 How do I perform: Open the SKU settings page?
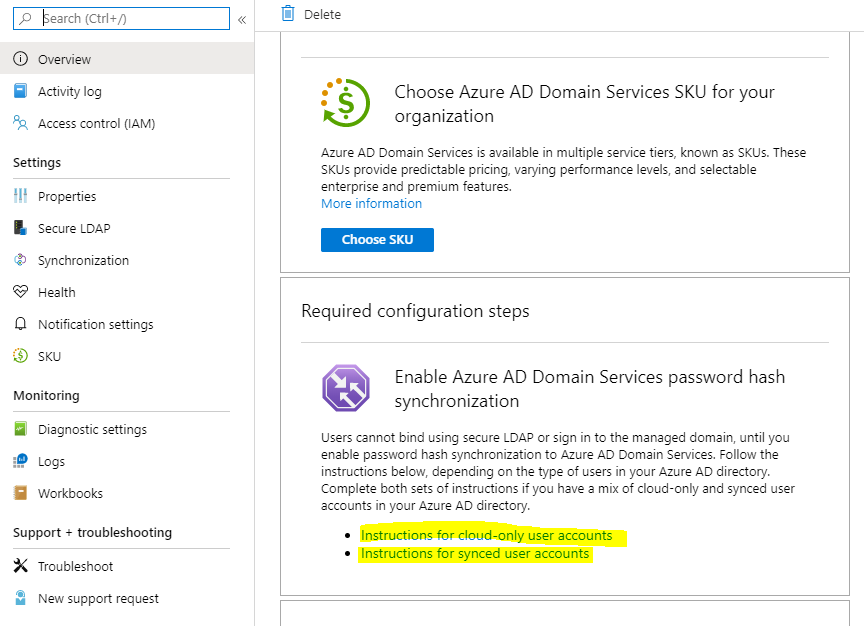click(x=49, y=356)
